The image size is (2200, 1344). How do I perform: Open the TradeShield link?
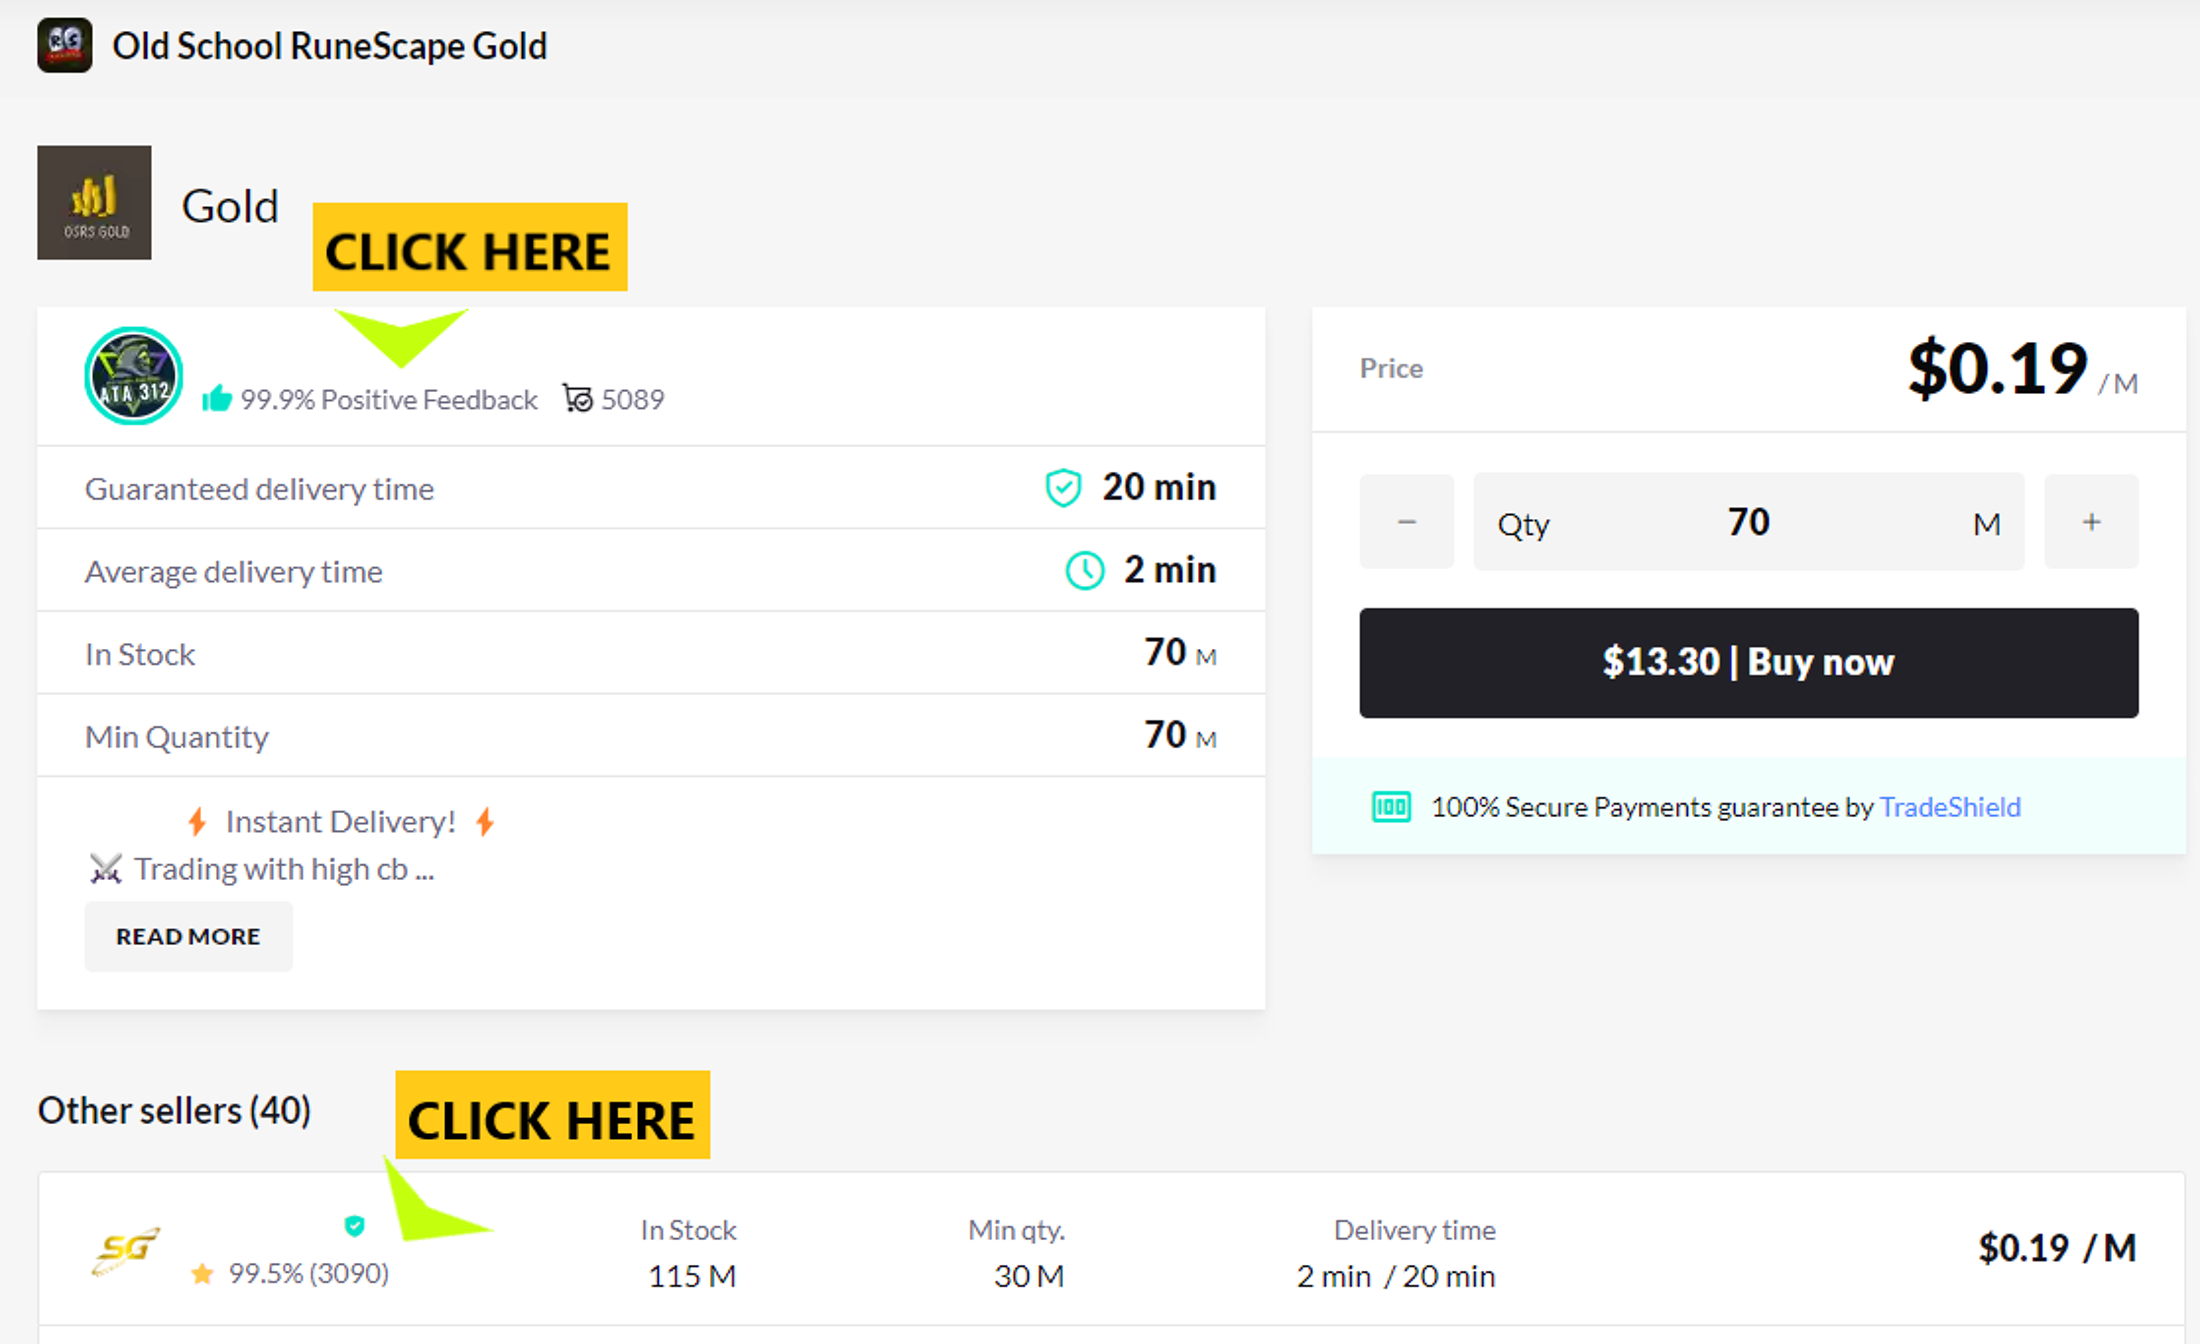point(1949,807)
